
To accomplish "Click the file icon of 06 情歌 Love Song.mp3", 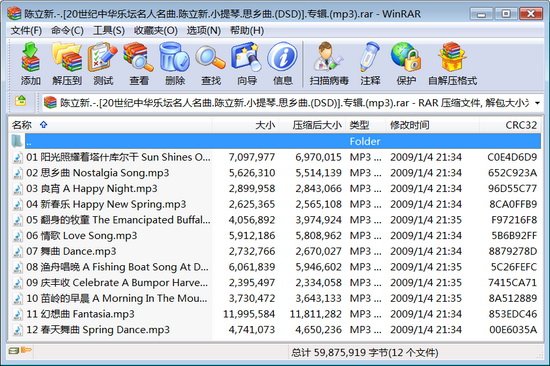I will click(x=18, y=236).
